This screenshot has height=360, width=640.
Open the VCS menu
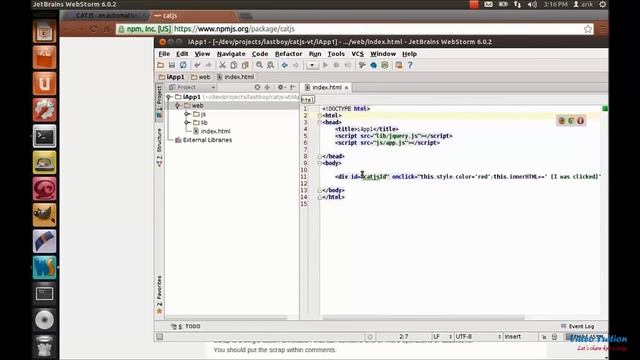point(358,54)
